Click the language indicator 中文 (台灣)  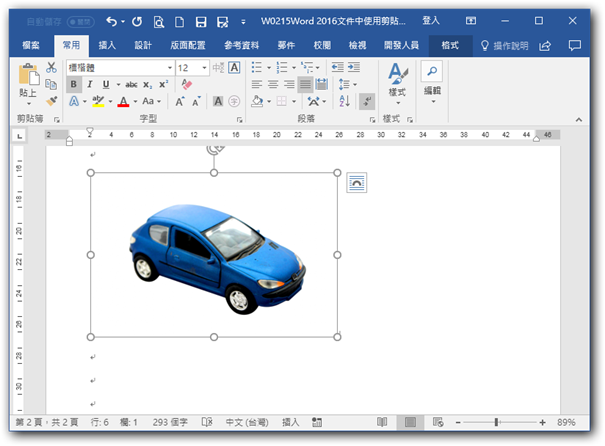(248, 422)
